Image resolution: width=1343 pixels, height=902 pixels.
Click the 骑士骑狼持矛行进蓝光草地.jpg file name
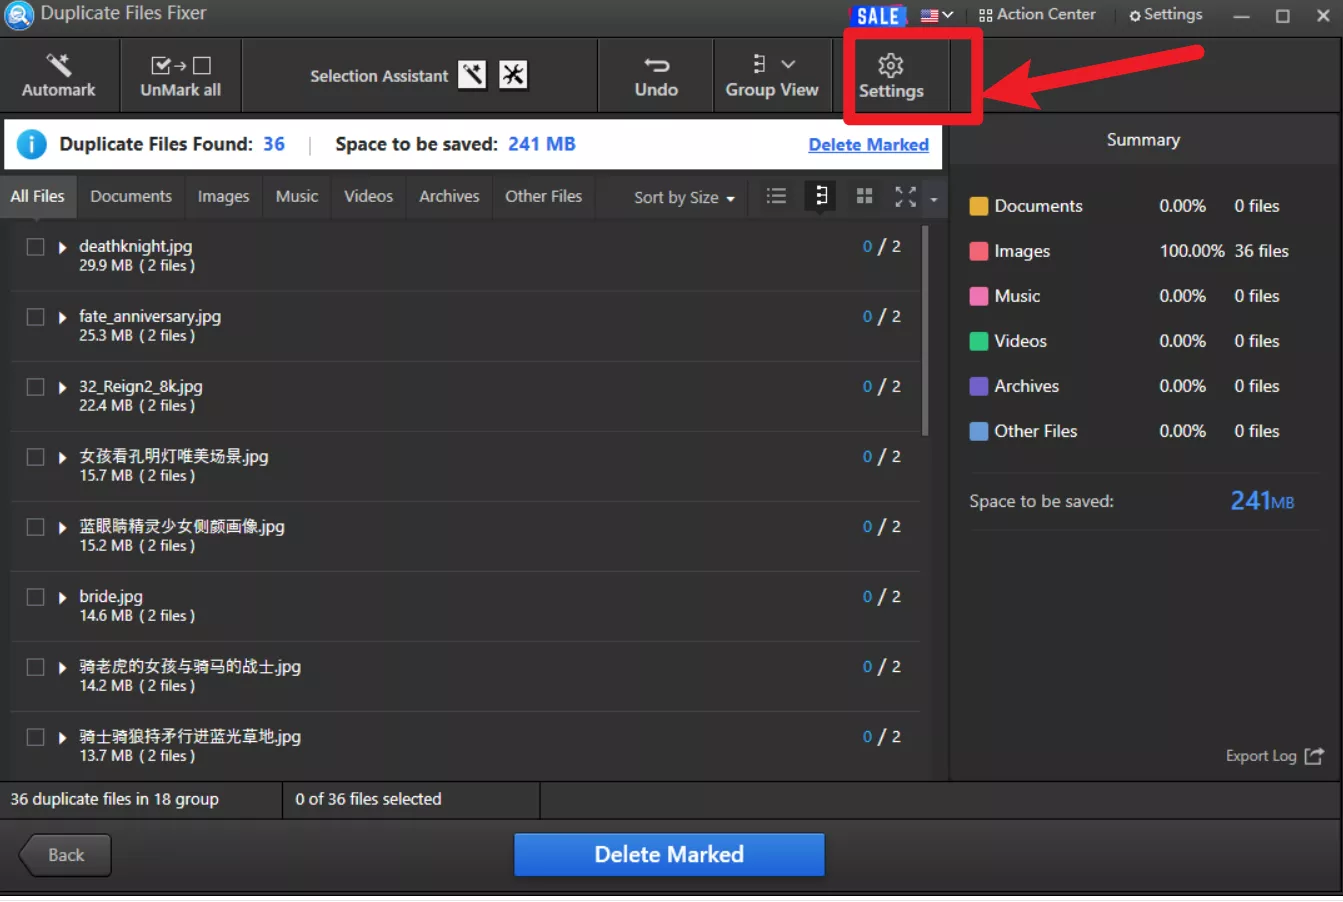(190, 736)
